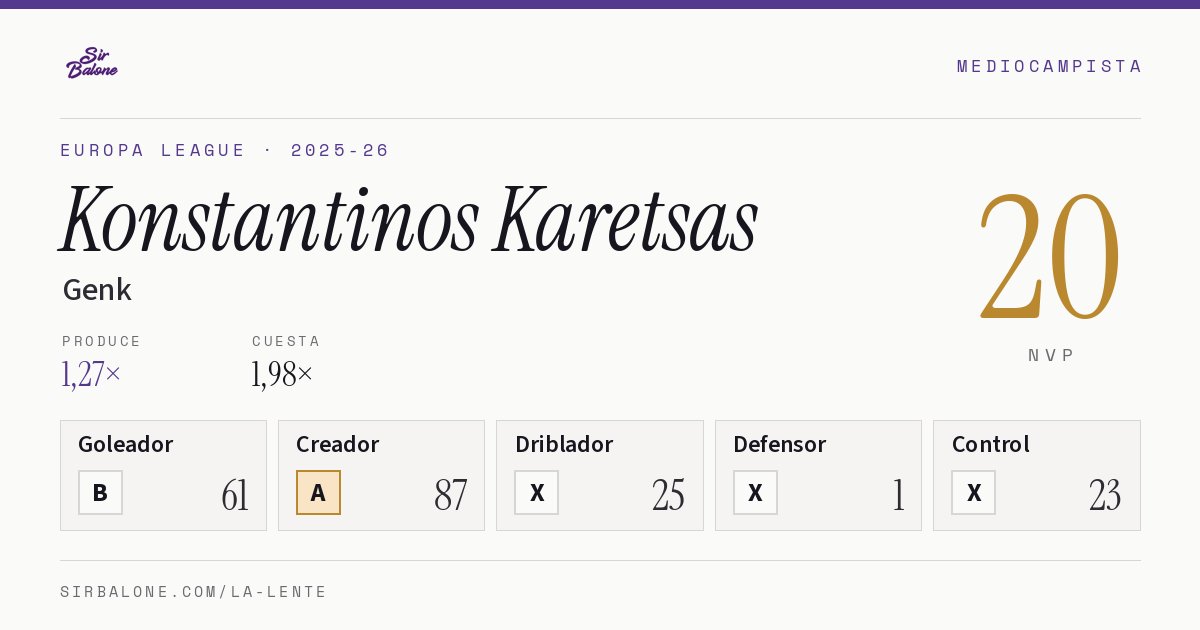Click the Genk club name
The image size is (1200, 630).
(x=97, y=290)
